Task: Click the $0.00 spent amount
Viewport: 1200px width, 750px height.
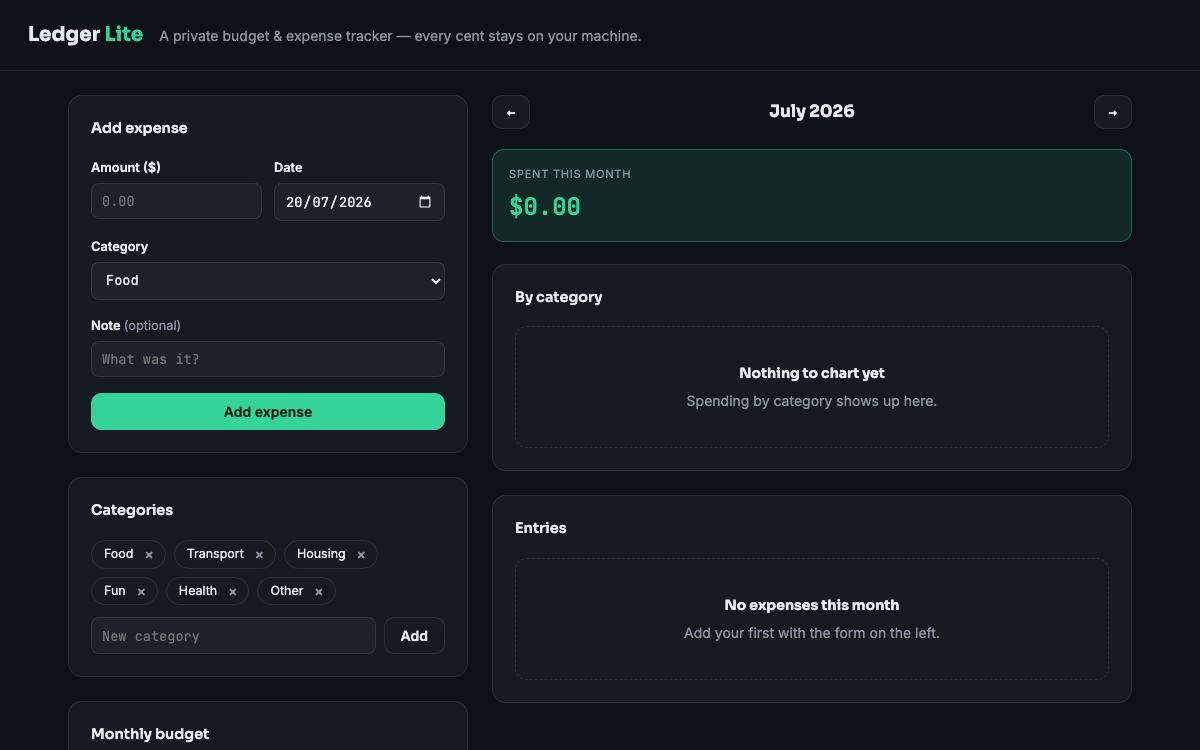Action: click(x=545, y=207)
